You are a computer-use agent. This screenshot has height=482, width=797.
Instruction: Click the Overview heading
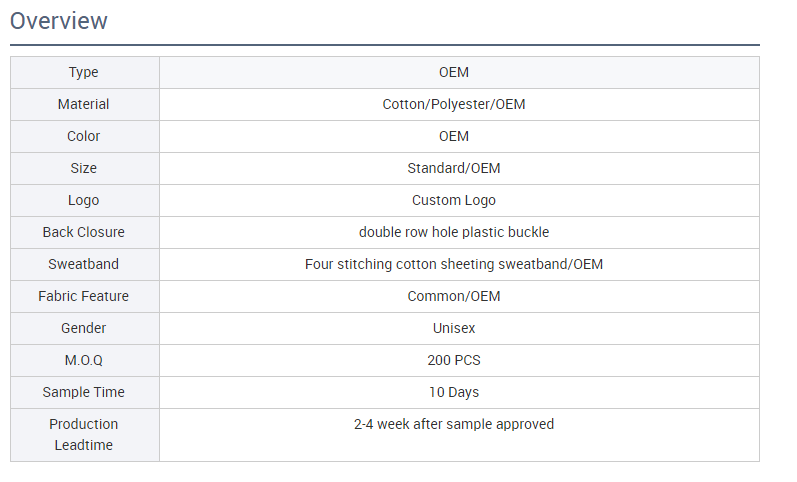[59, 20]
